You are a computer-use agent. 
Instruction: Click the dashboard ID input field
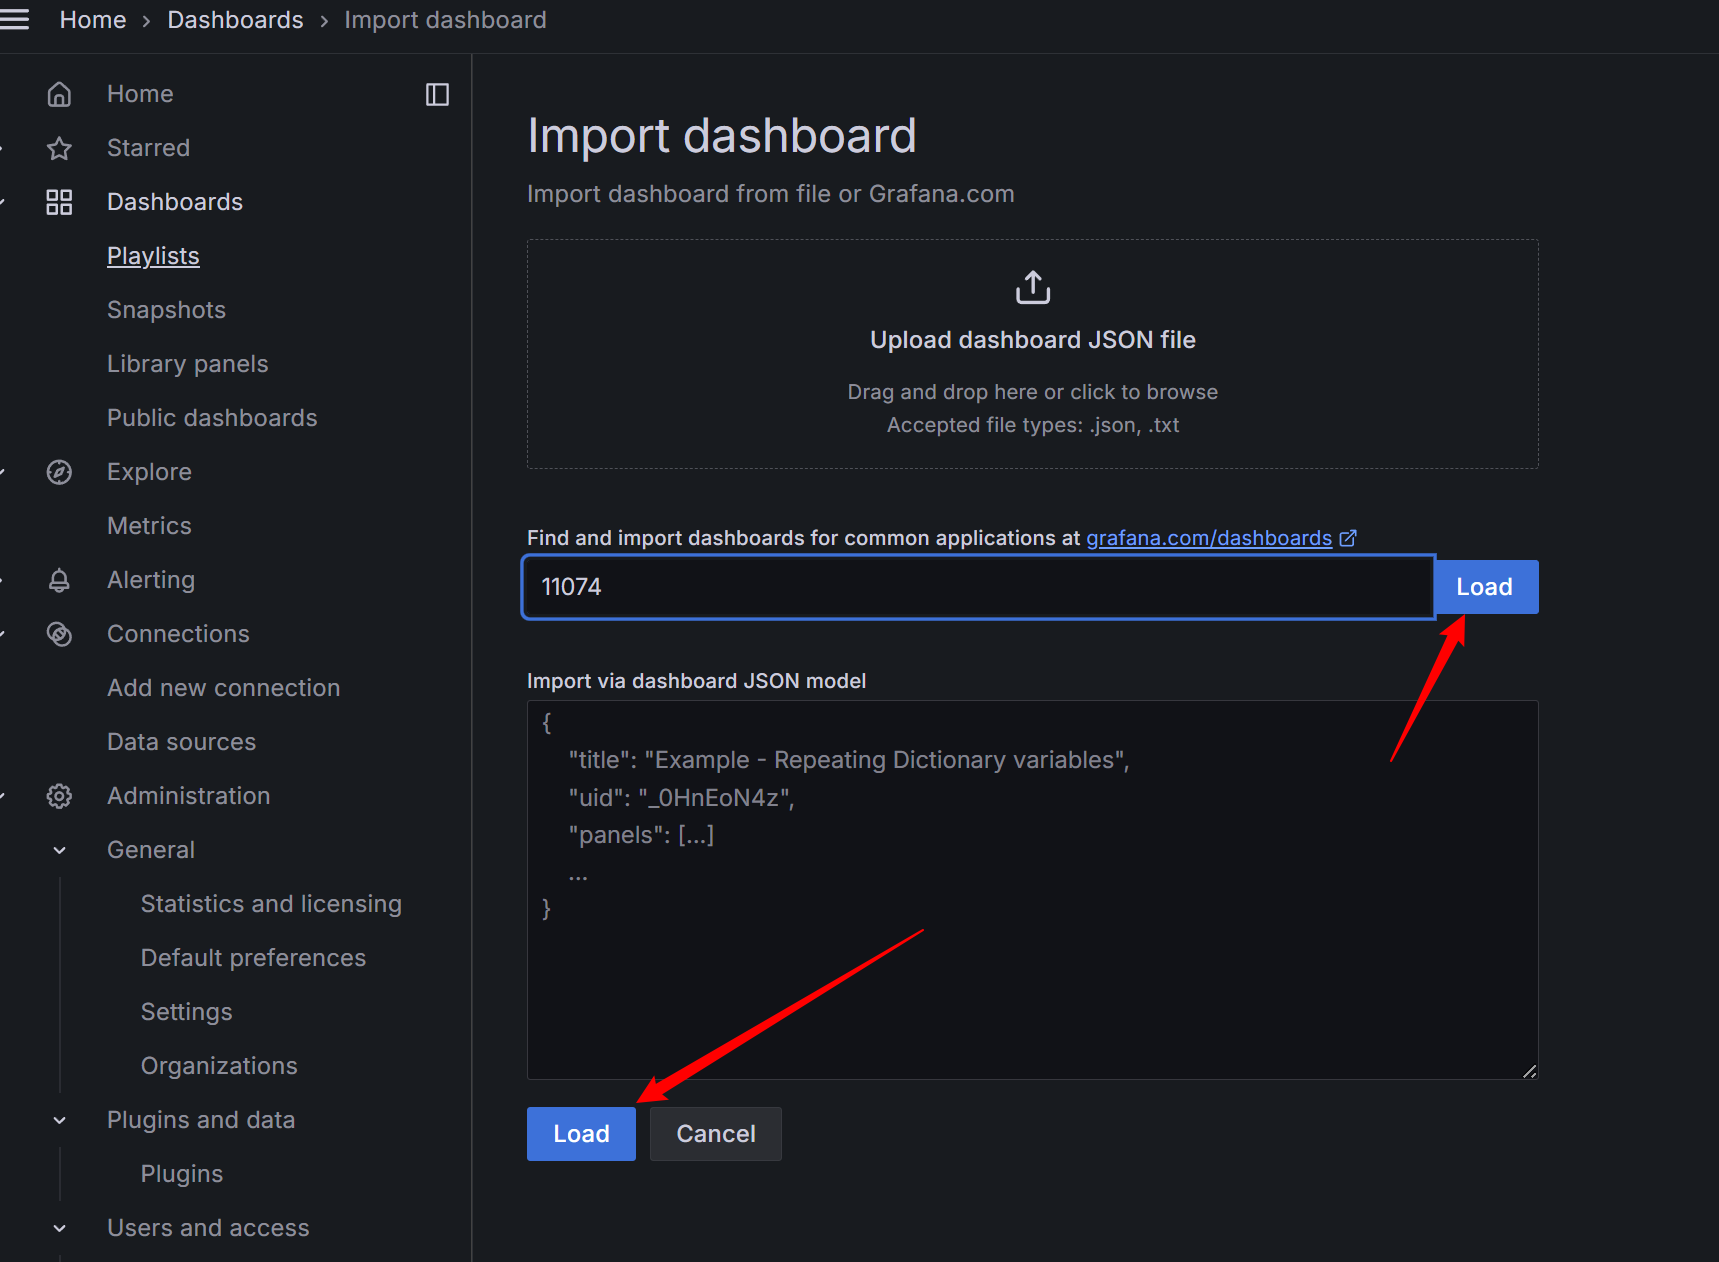pos(979,587)
